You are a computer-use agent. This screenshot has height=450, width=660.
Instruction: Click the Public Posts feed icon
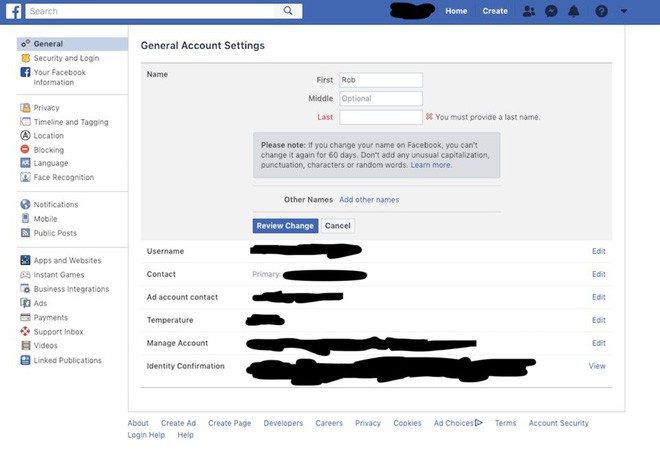(25, 233)
